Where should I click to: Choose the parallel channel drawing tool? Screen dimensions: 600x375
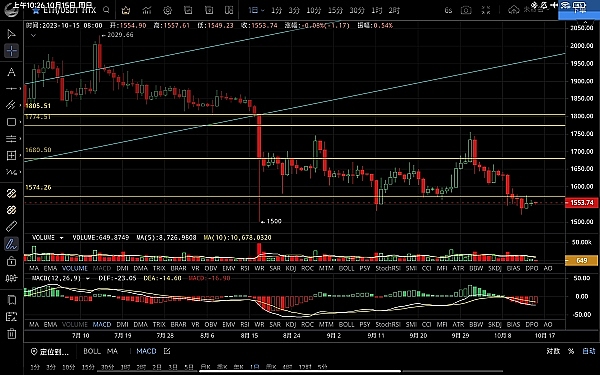pos(11,105)
